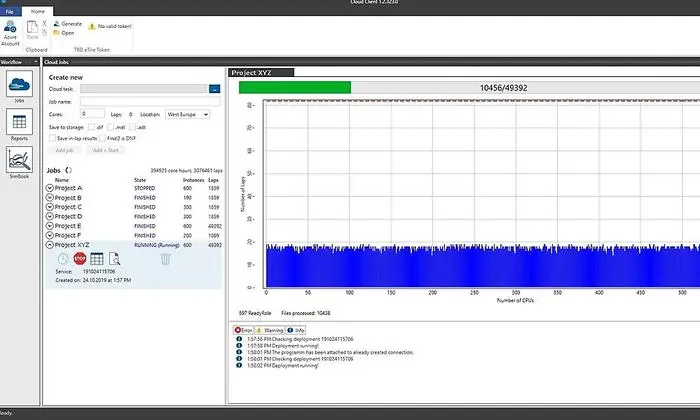Click the Generate token button
This screenshot has width=700, height=420.
(x=67, y=23)
